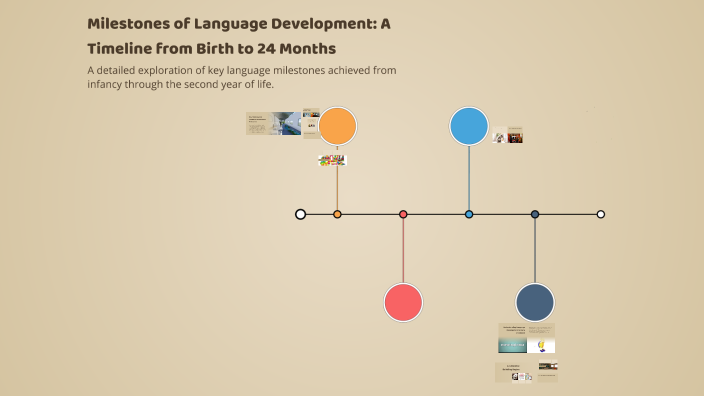704x396 pixels.
Task: Click the large dark navy topic circle
Action: point(535,302)
